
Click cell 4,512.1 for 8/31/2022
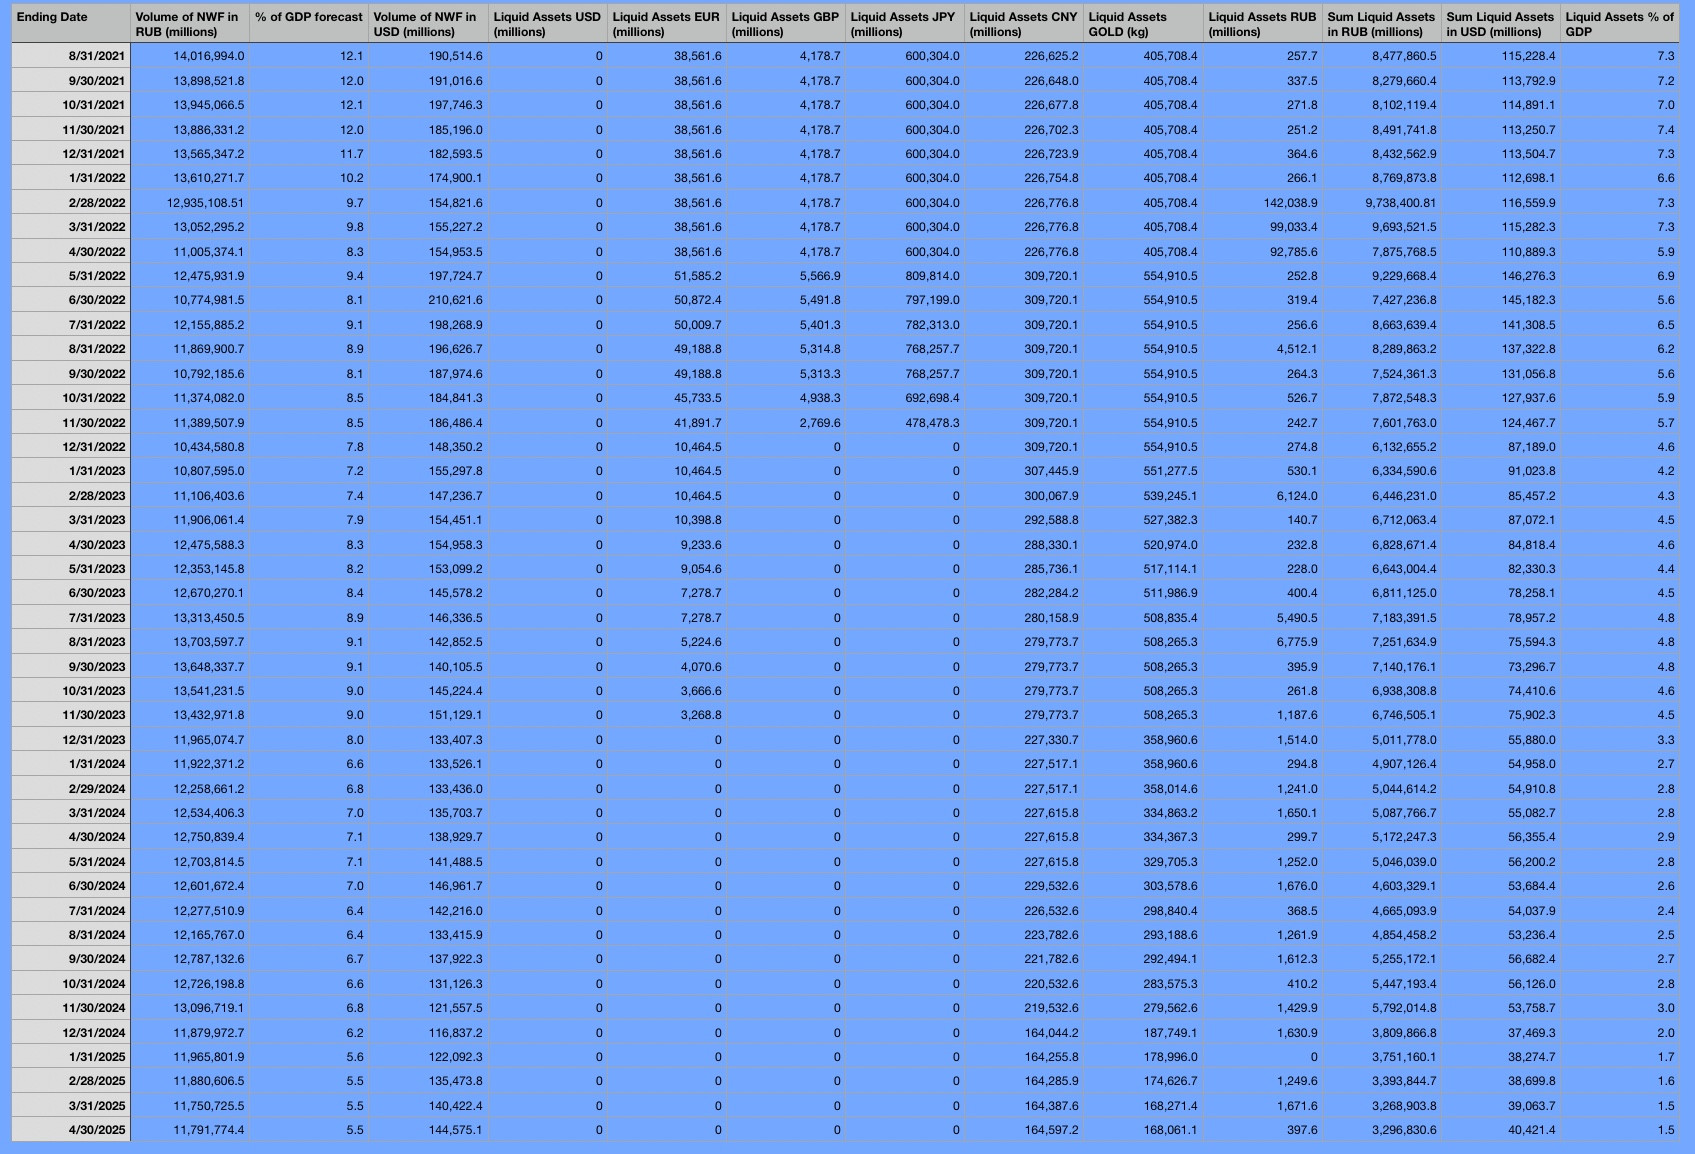(1263, 349)
